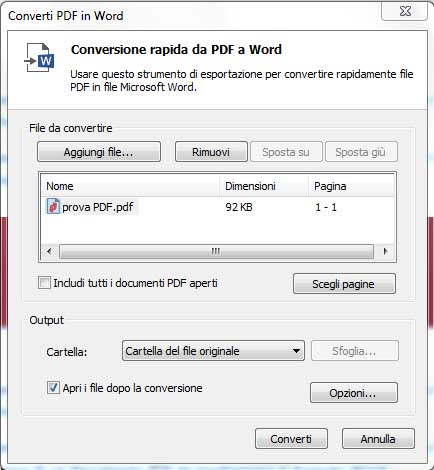The width and height of the screenshot is (434, 470).
Task: Close the Converti PDF in Word dialog
Action: (x=405, y=11)
